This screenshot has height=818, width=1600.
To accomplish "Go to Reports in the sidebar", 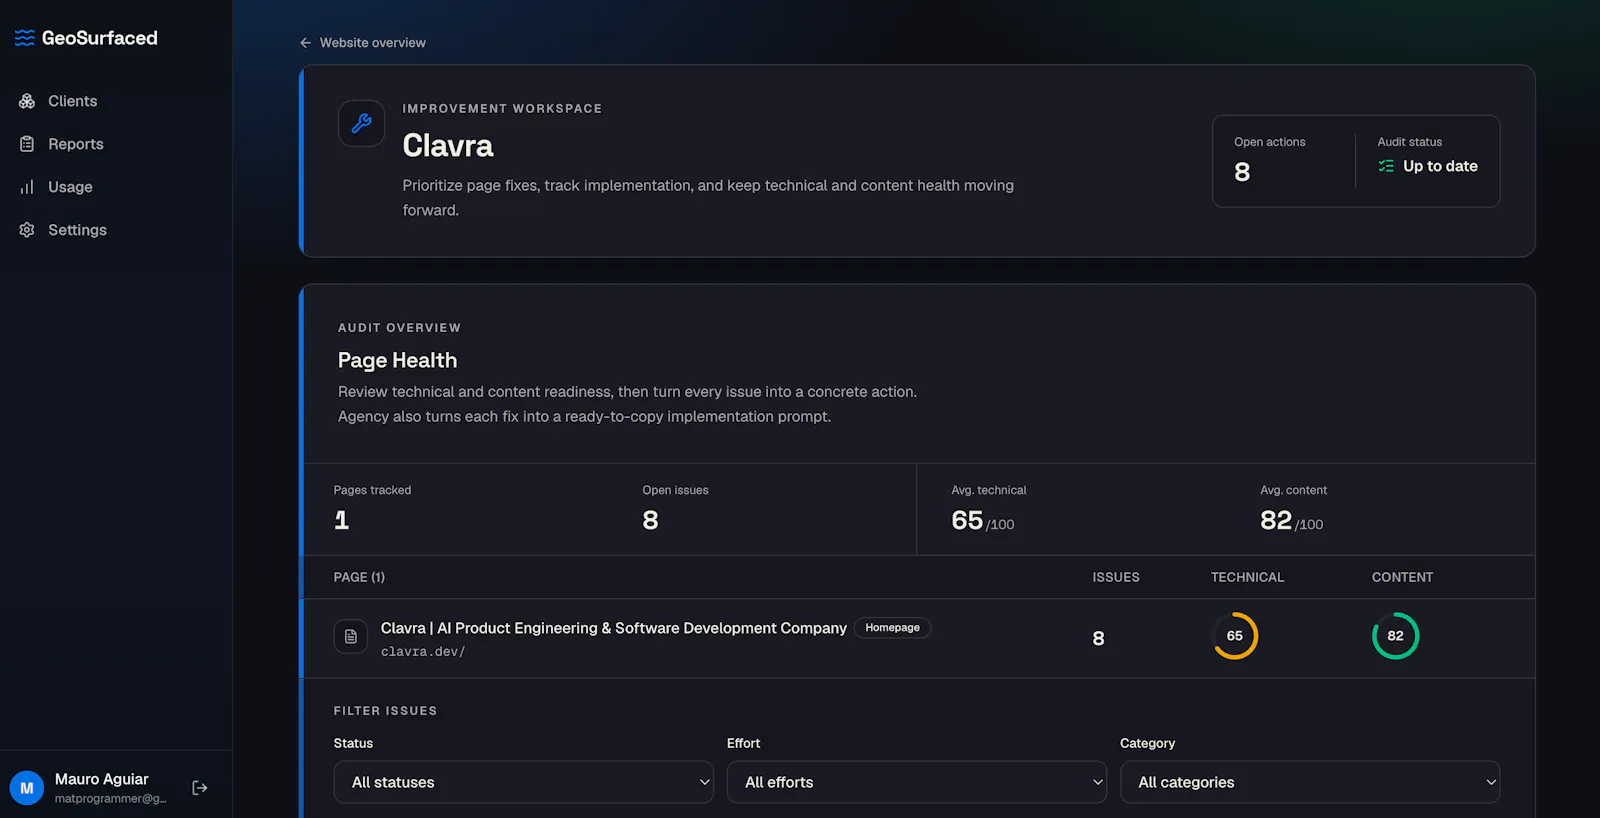I will [x=76, y=144].
